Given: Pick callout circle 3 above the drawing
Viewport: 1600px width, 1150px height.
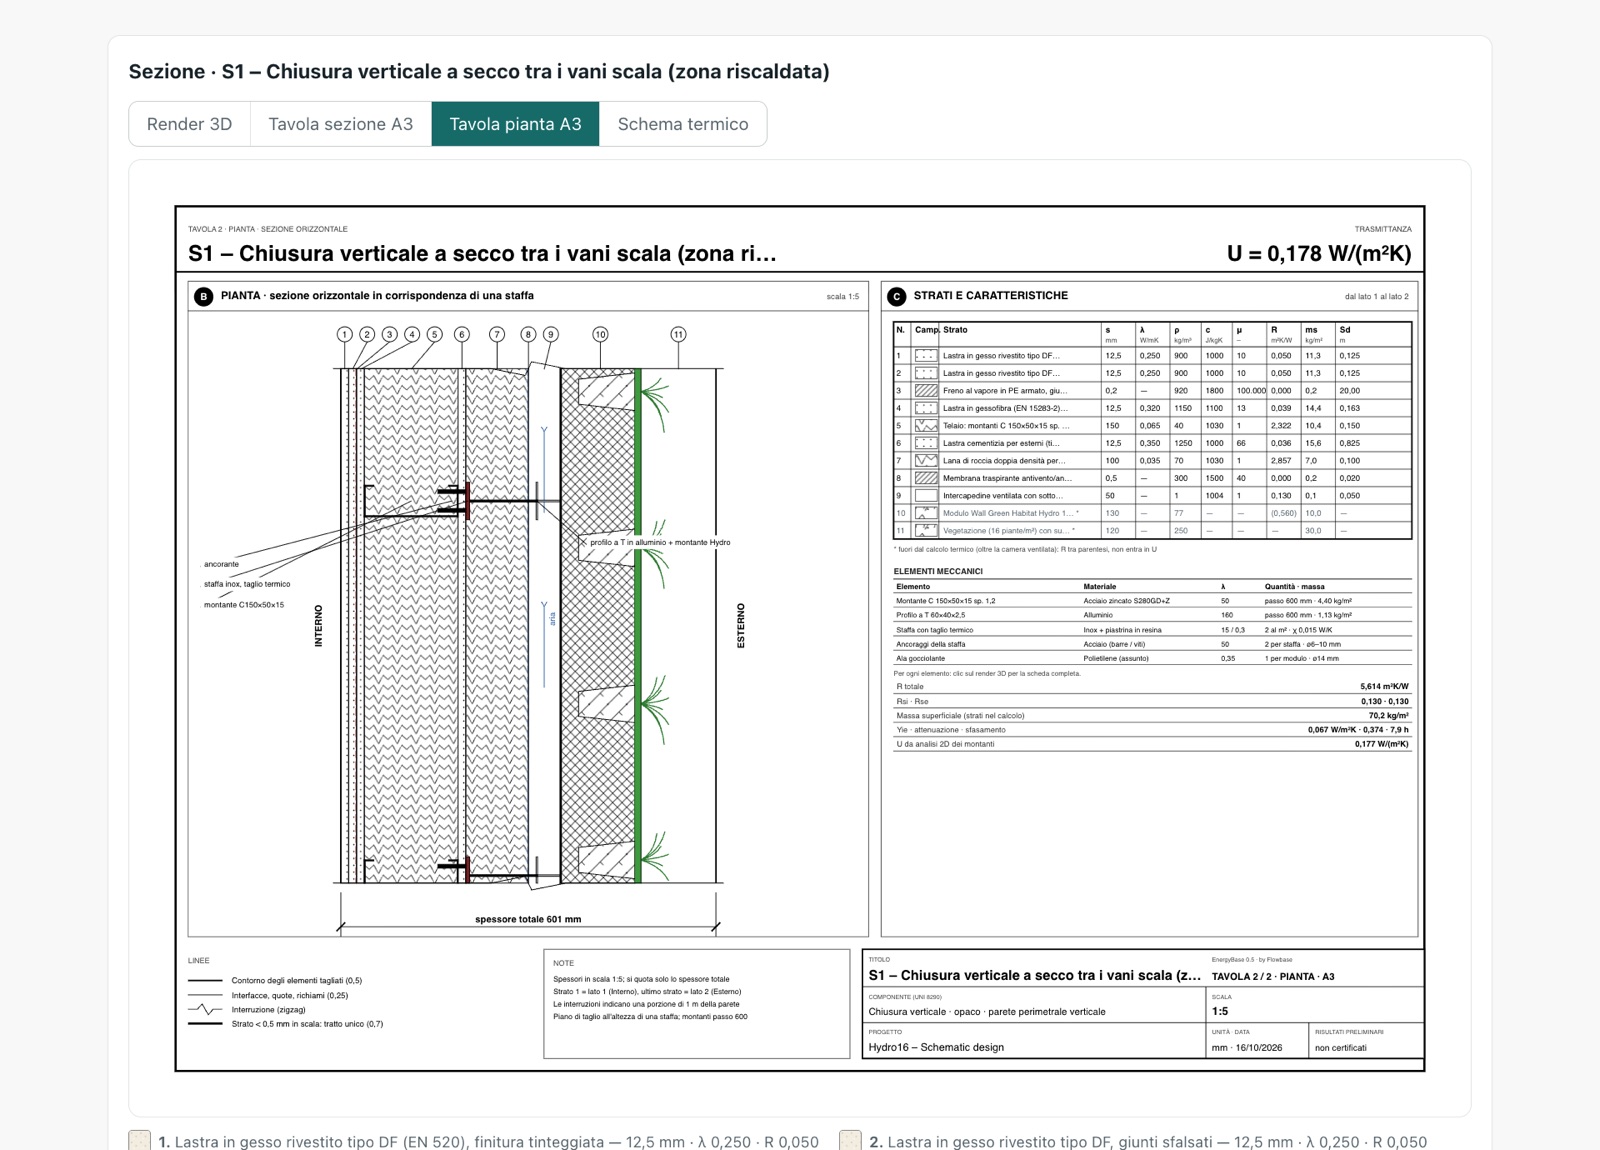Looking at the screenshot, I should tap(390, 334).
